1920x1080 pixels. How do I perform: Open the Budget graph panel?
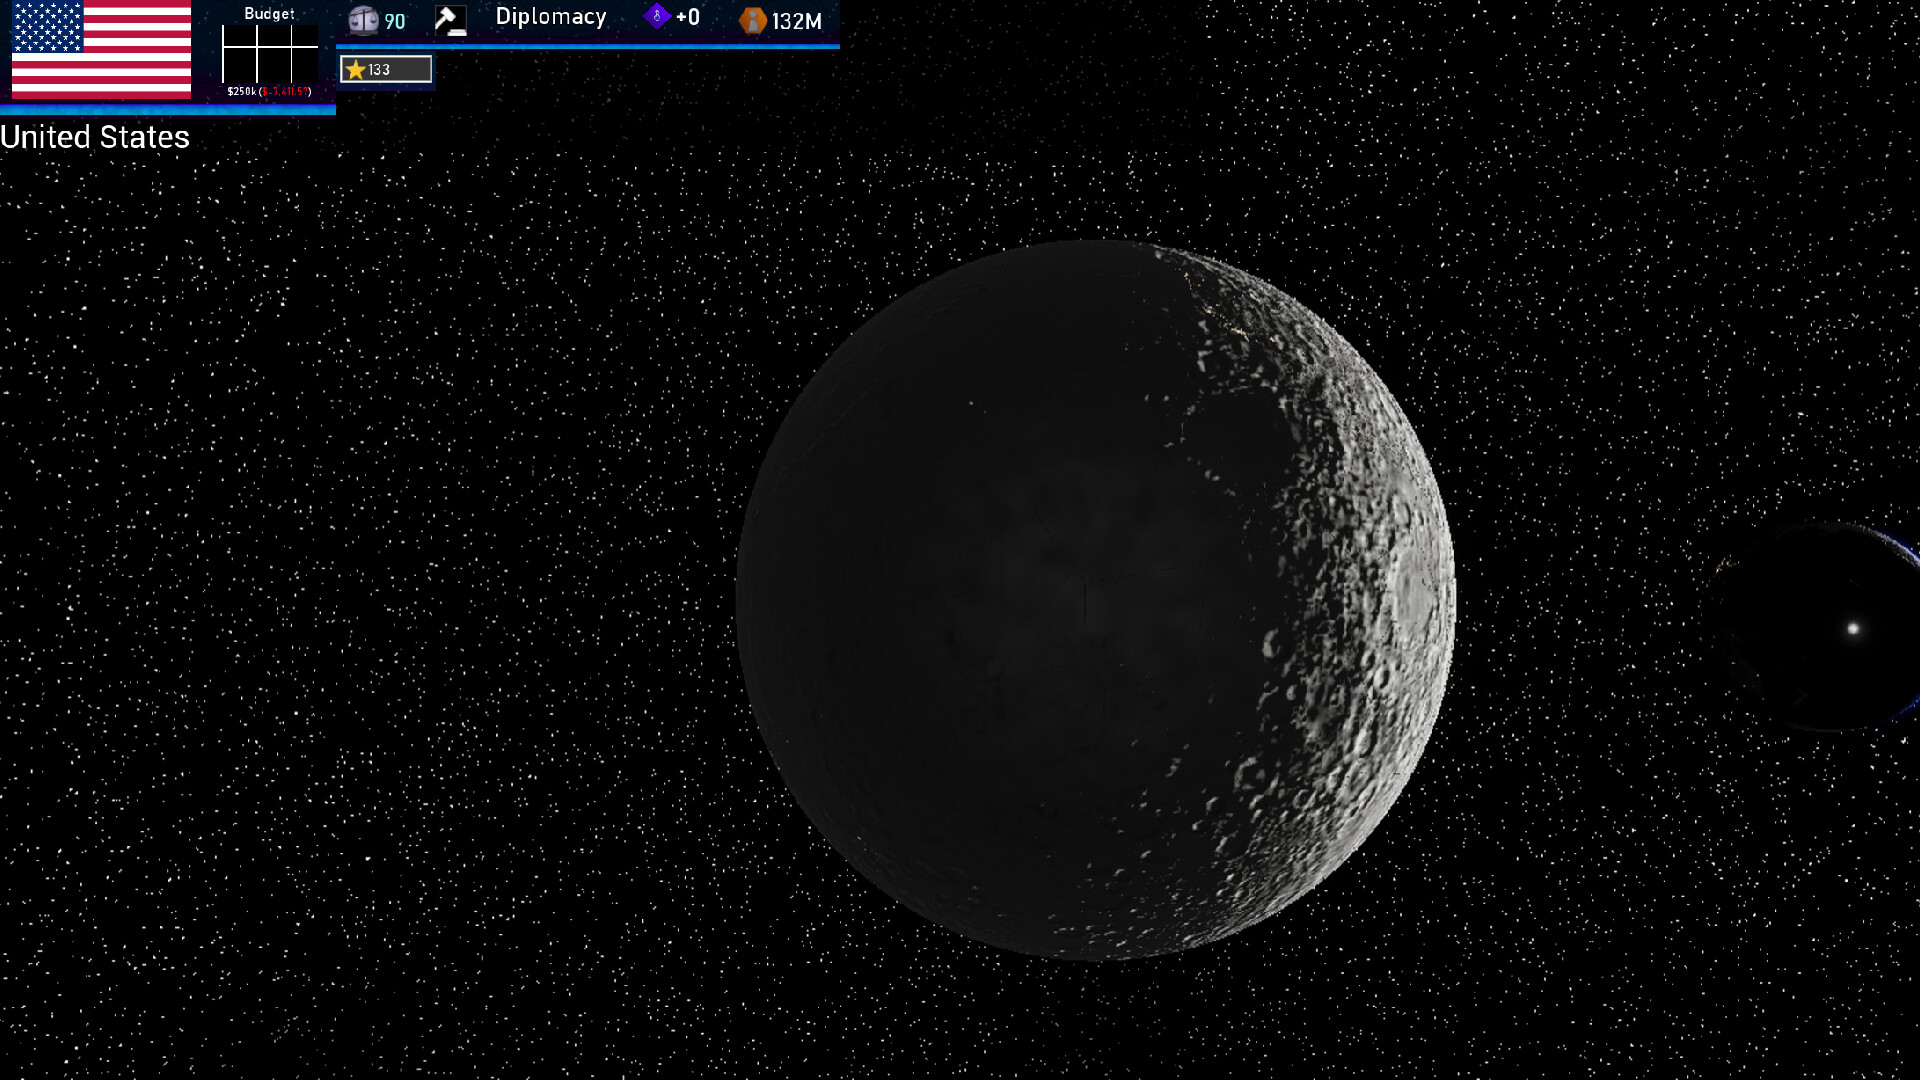coord(269,54)
